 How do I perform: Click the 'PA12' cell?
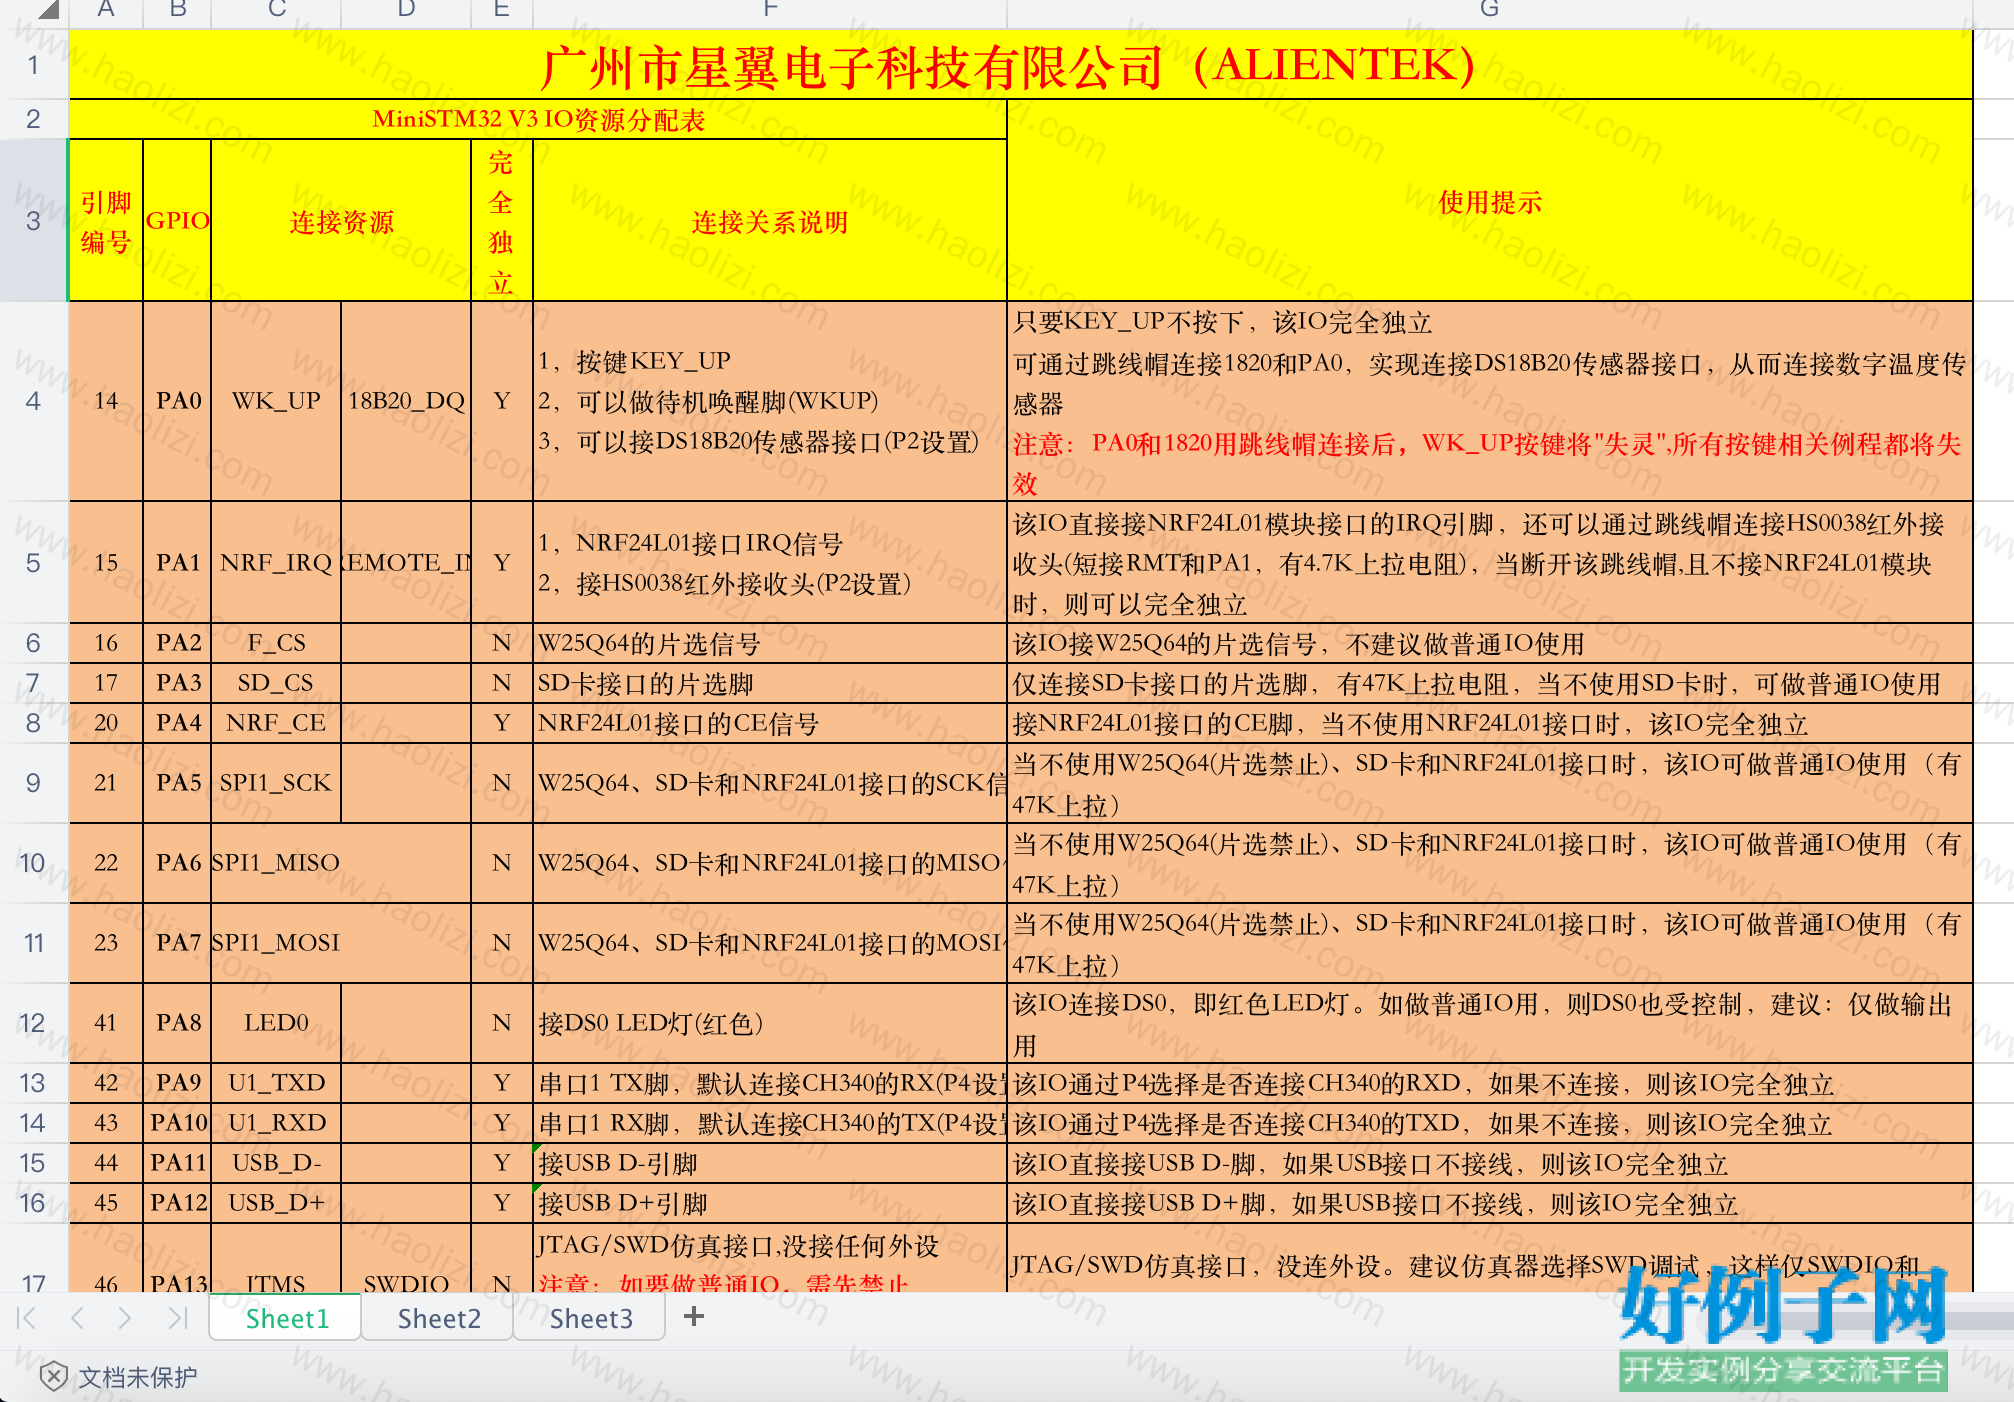click(178, 1203)
